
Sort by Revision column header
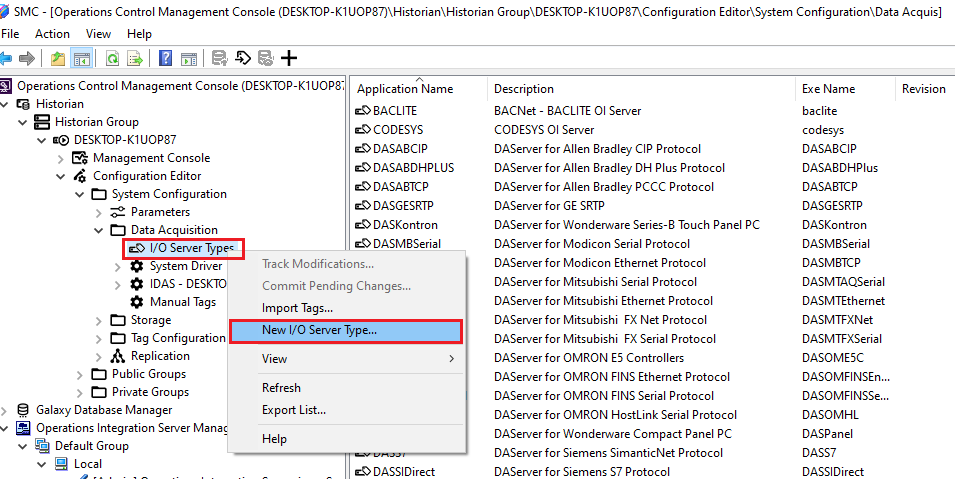point(925,89)
